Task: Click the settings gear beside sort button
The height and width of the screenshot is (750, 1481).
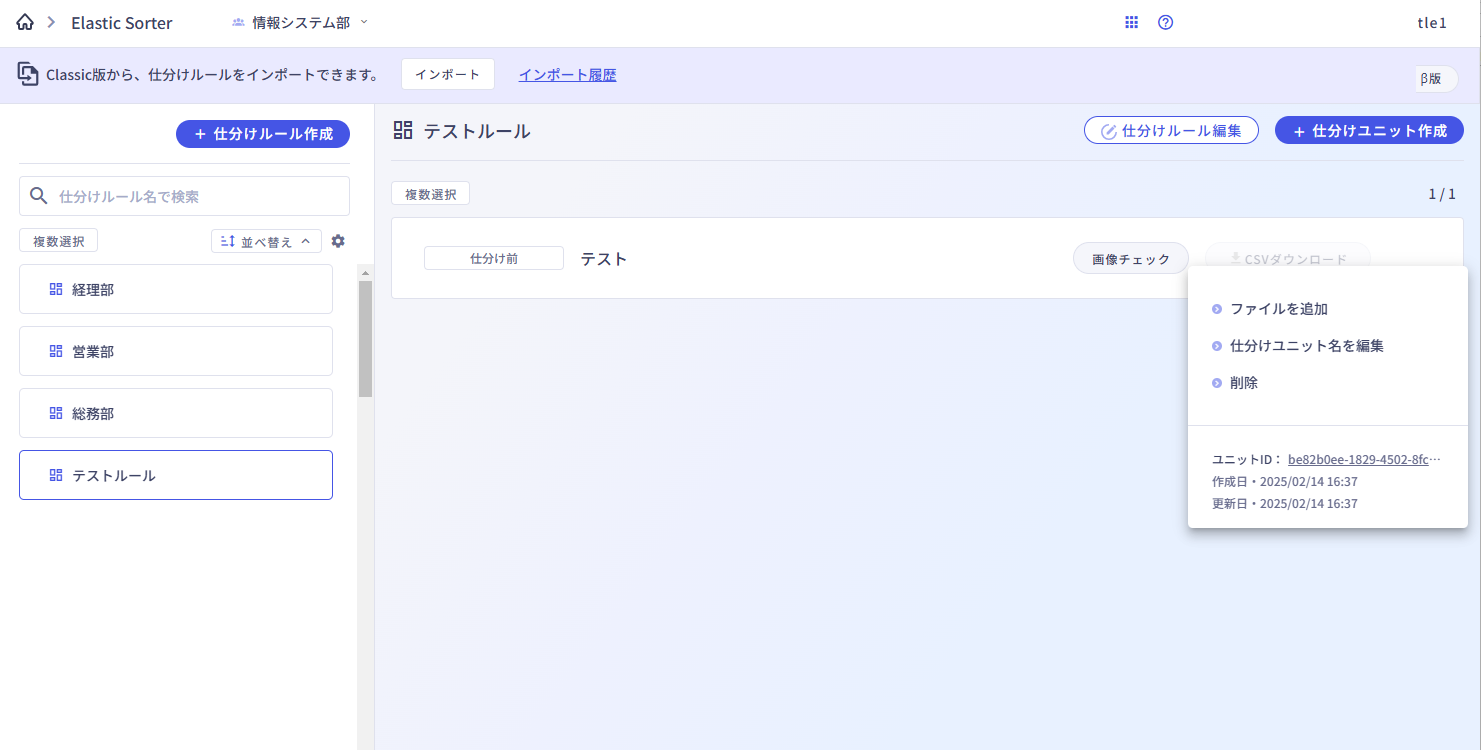Action: click(x=338, y=241)
